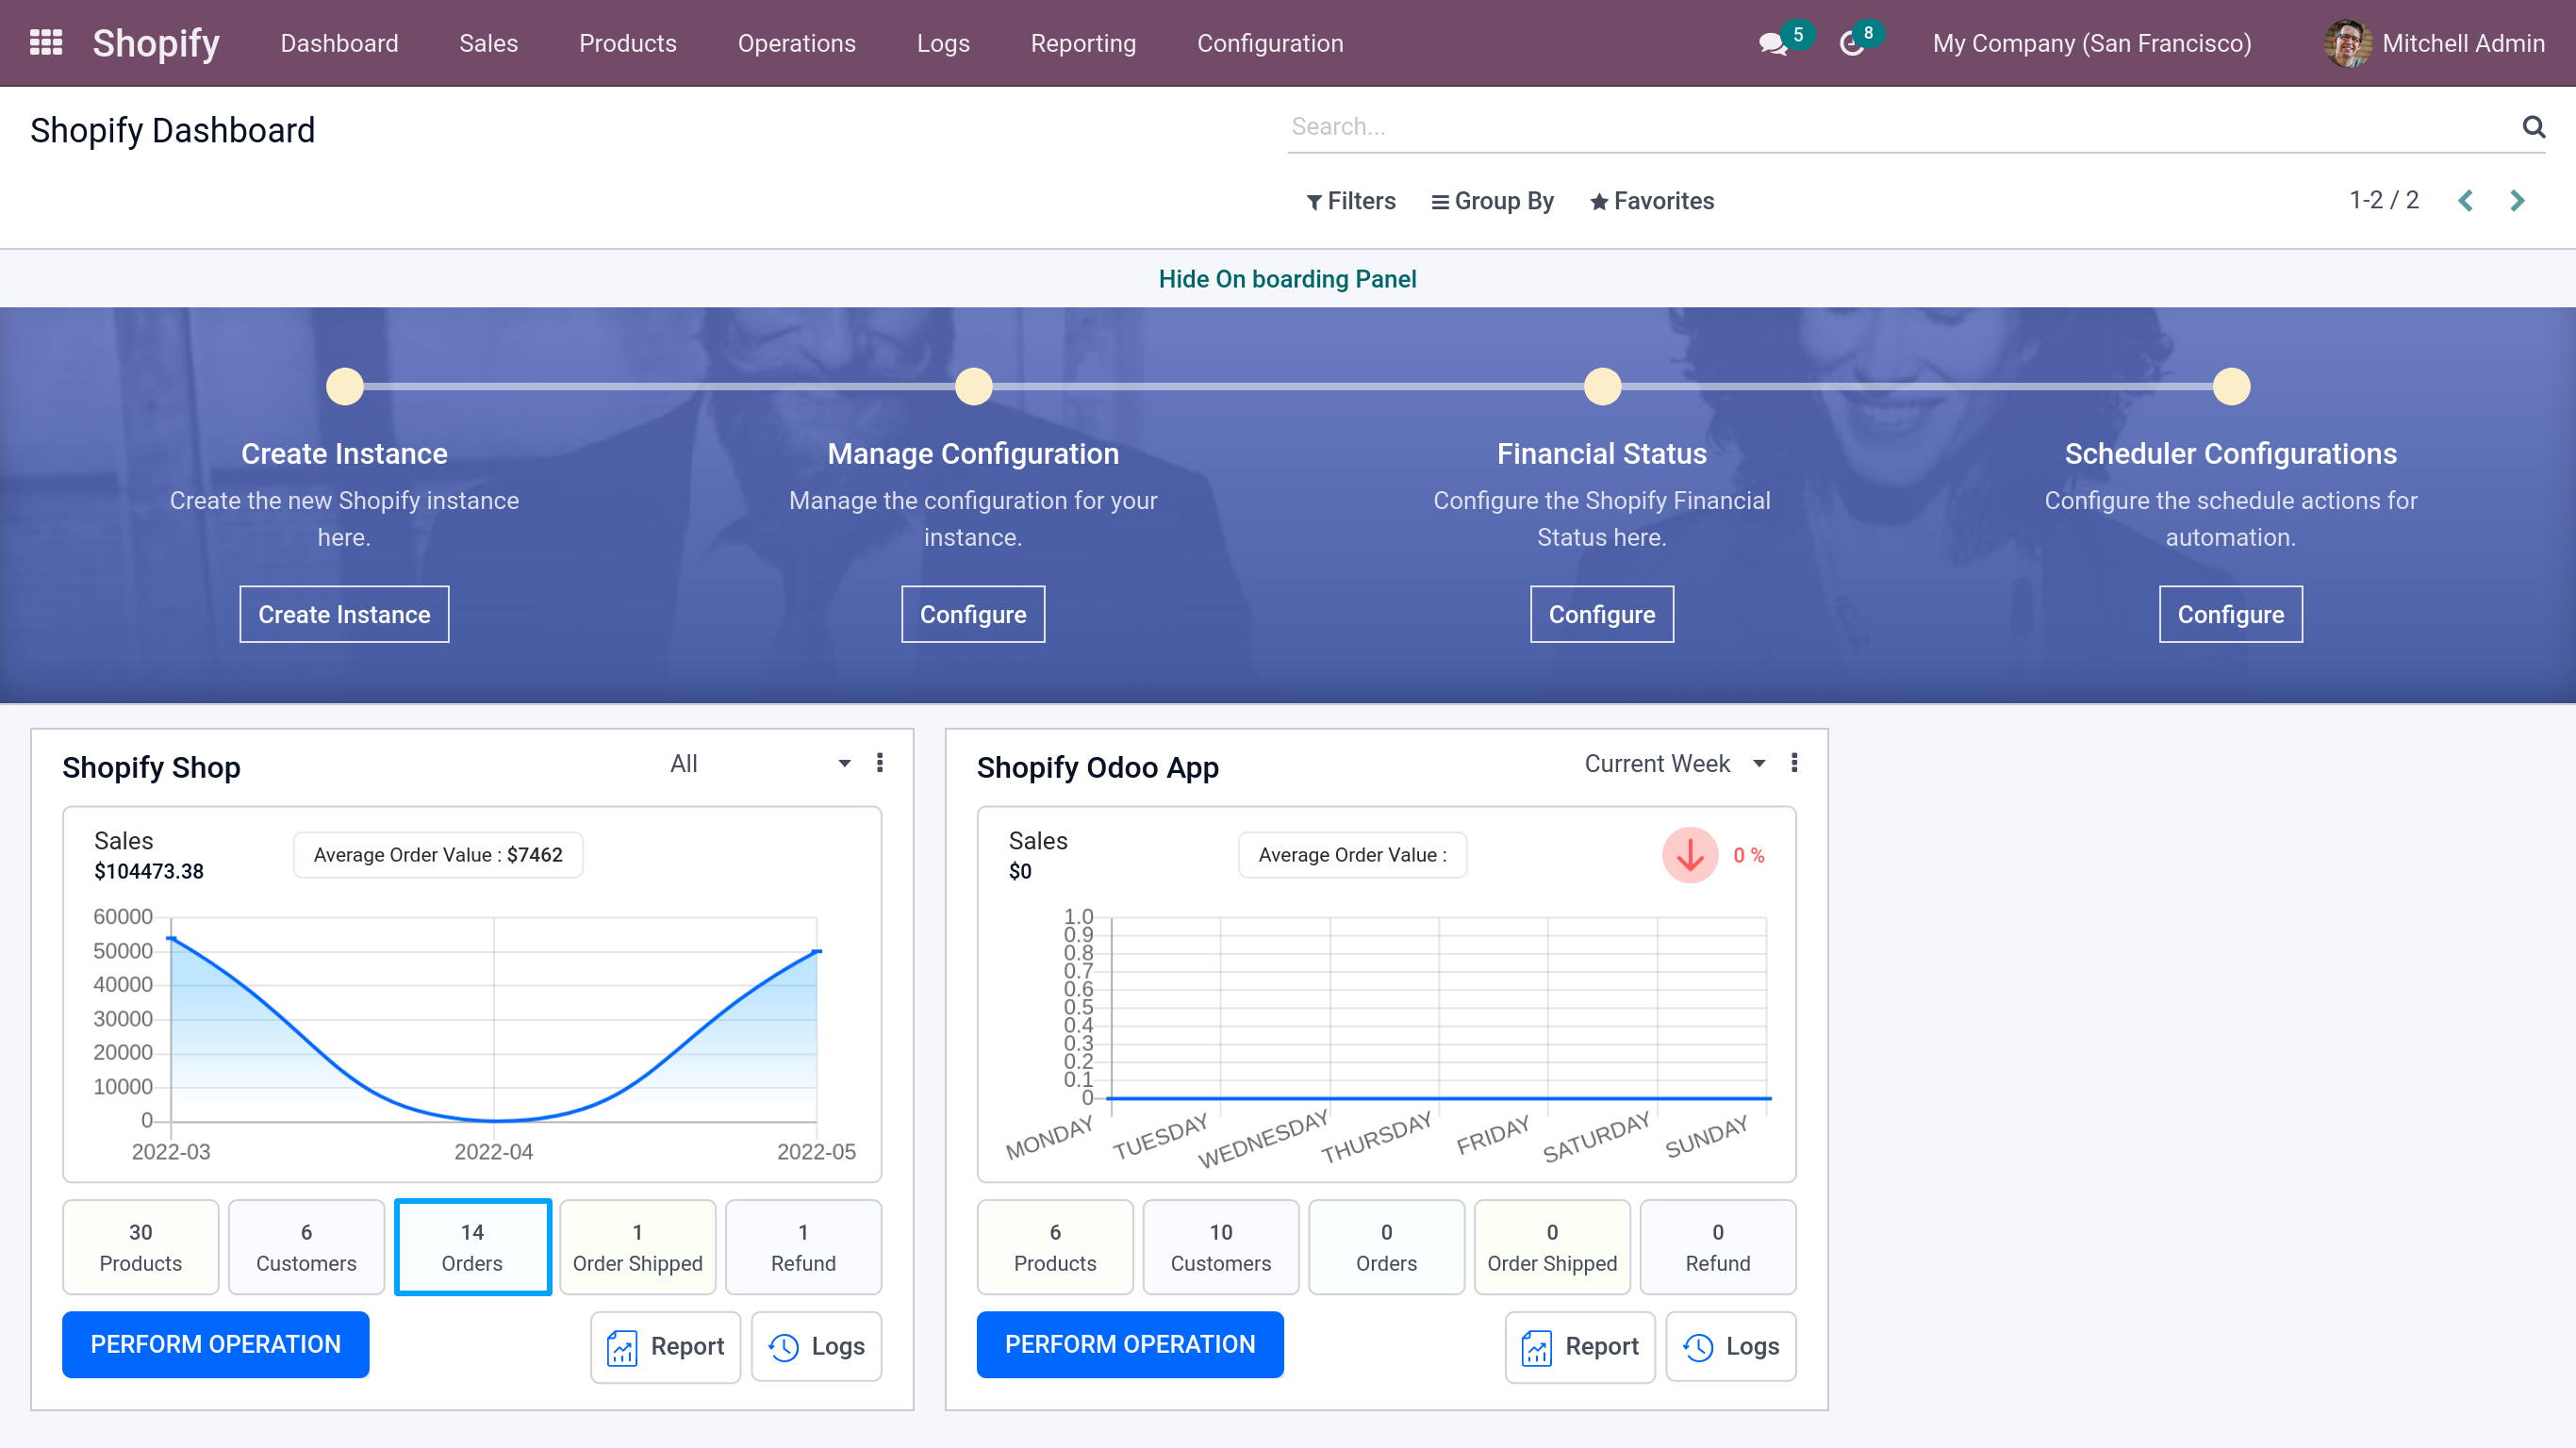Image resolution: width=2576 pixels, height=1448 pixels.
Task: Open the 0 Refund tile
Action: 1718,1247
